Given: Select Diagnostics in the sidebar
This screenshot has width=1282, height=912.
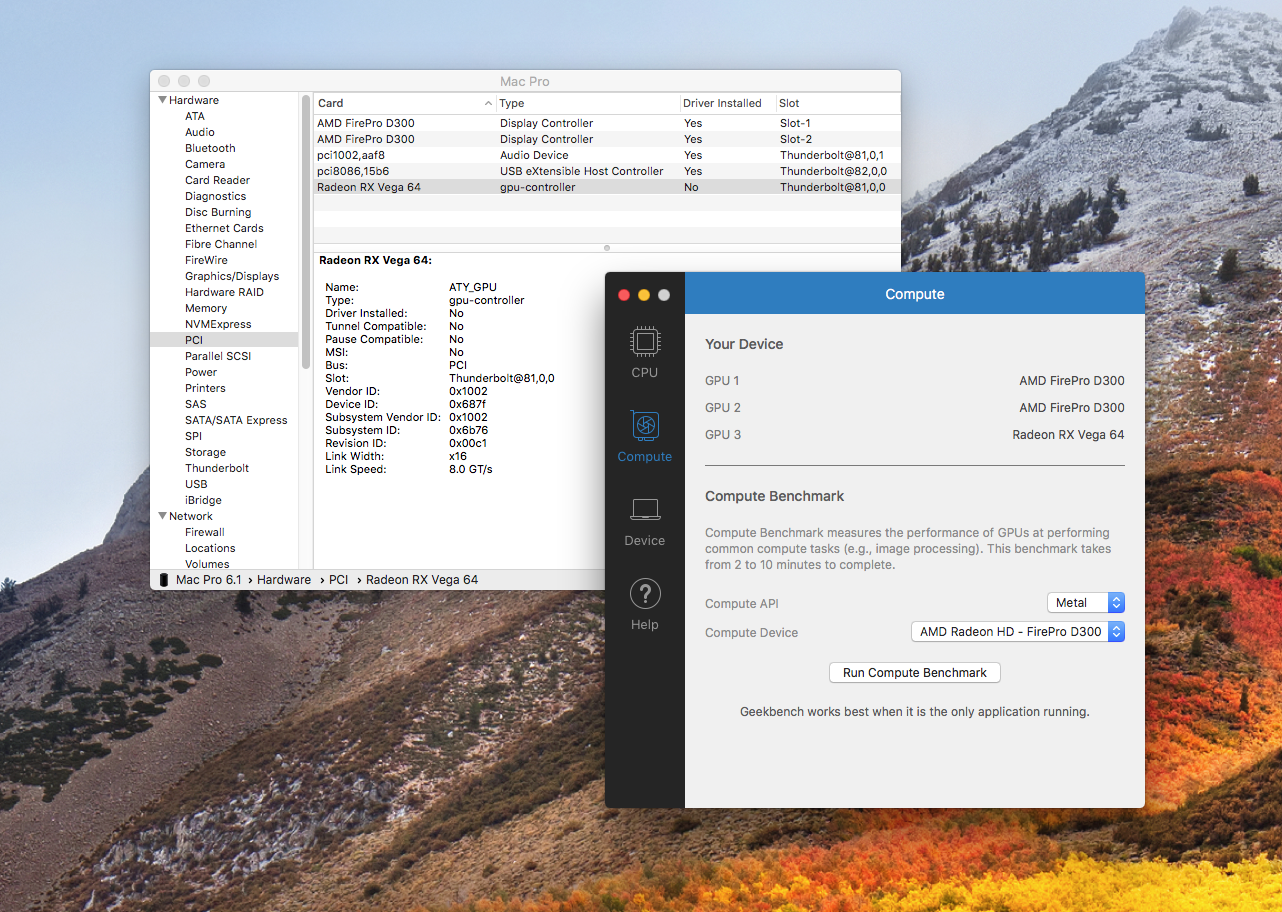Looking at the screenshot, I should coord(215,196).
